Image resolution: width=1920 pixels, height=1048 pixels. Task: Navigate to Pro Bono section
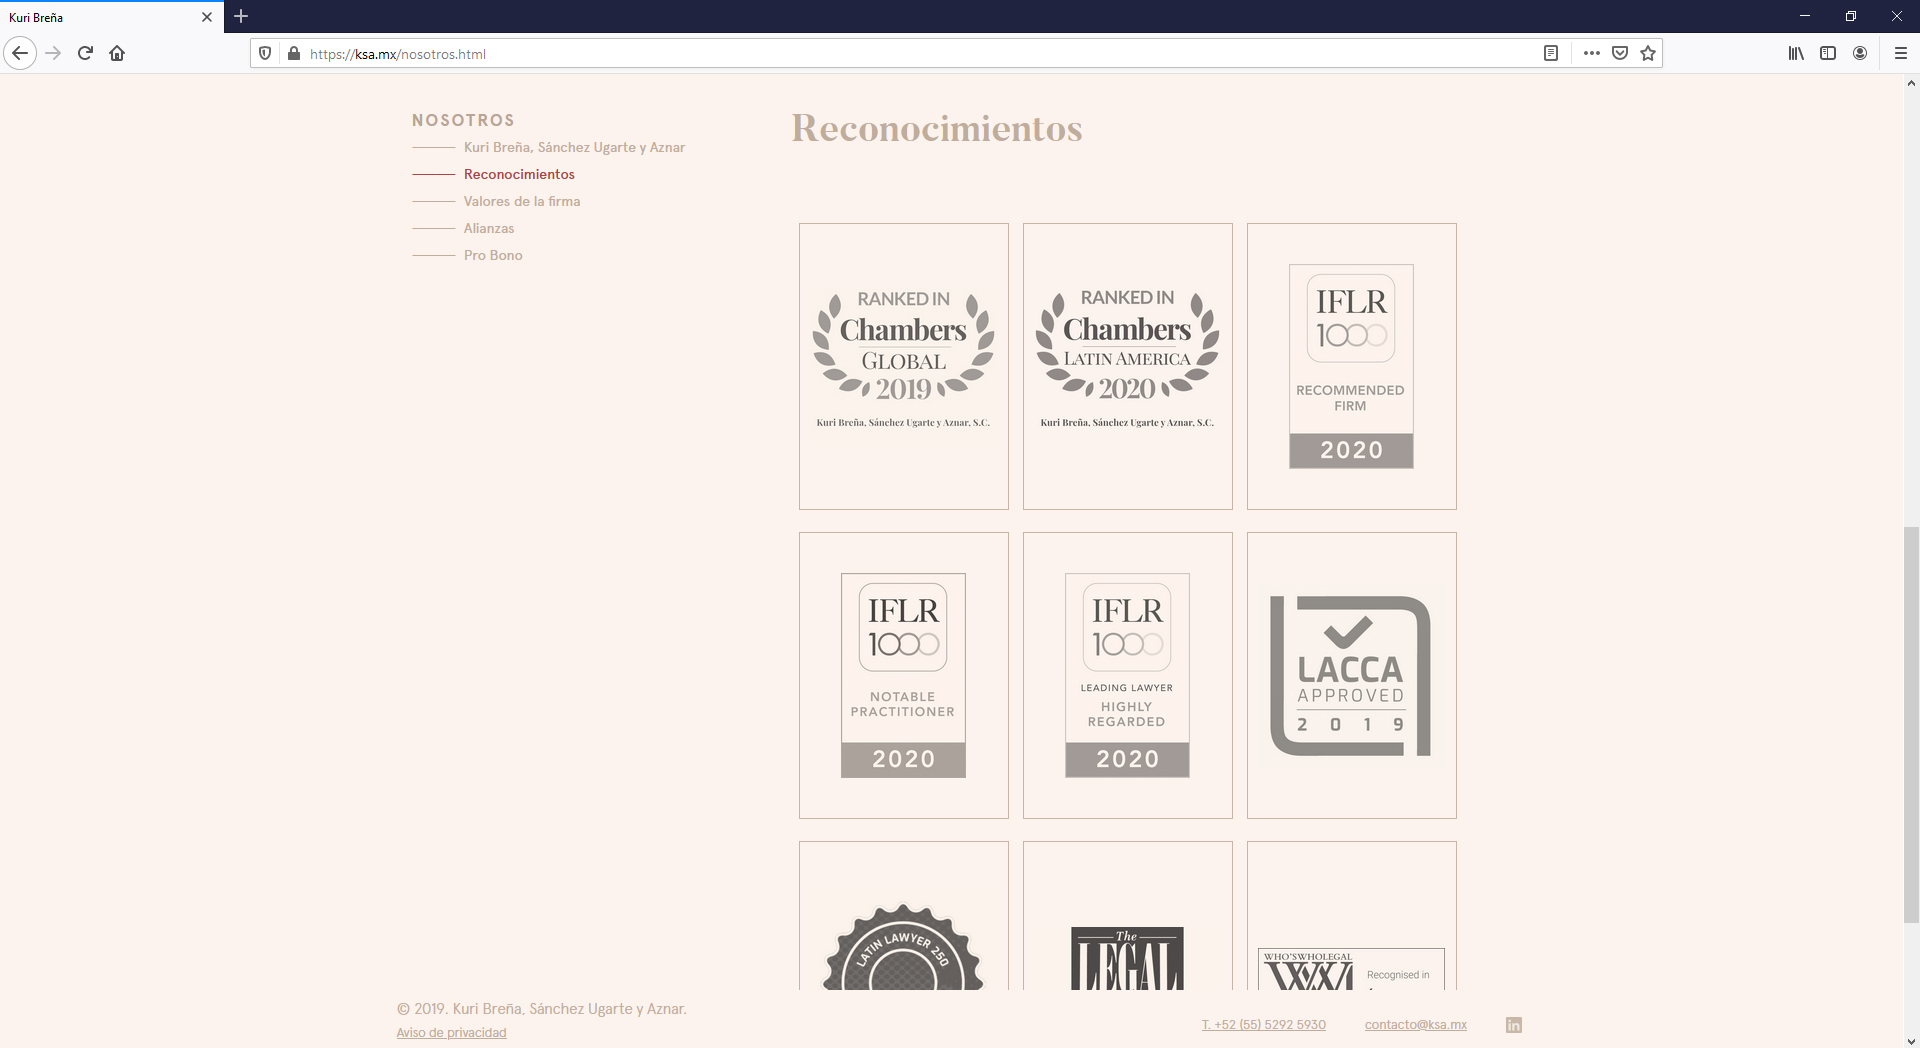(493, 255)
